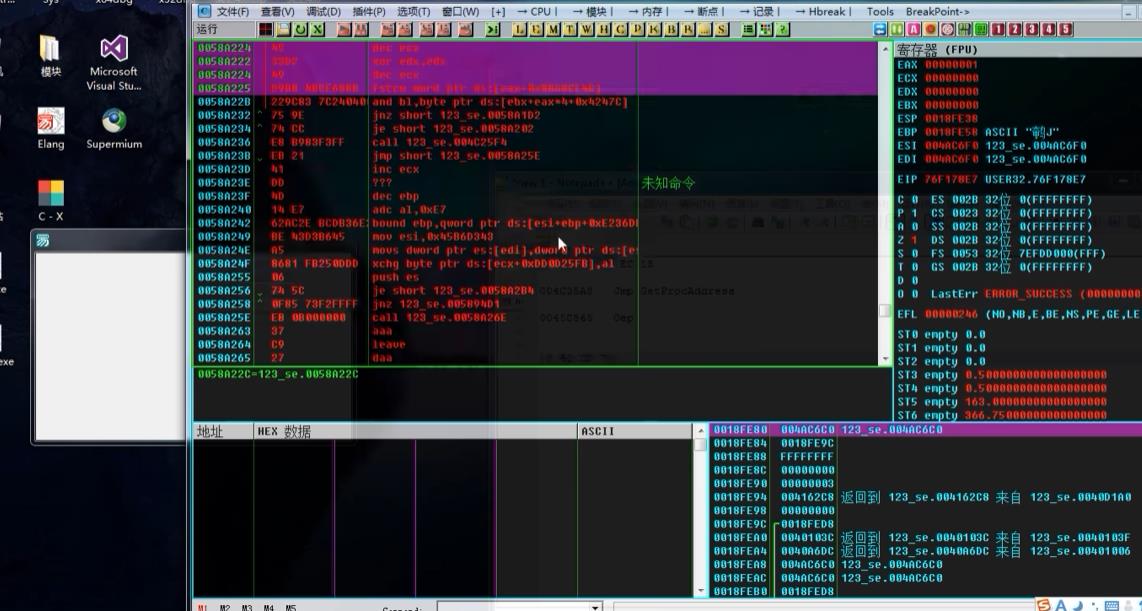Open the Memory map with the M button

pyautogui.click(x=553, y=29)
